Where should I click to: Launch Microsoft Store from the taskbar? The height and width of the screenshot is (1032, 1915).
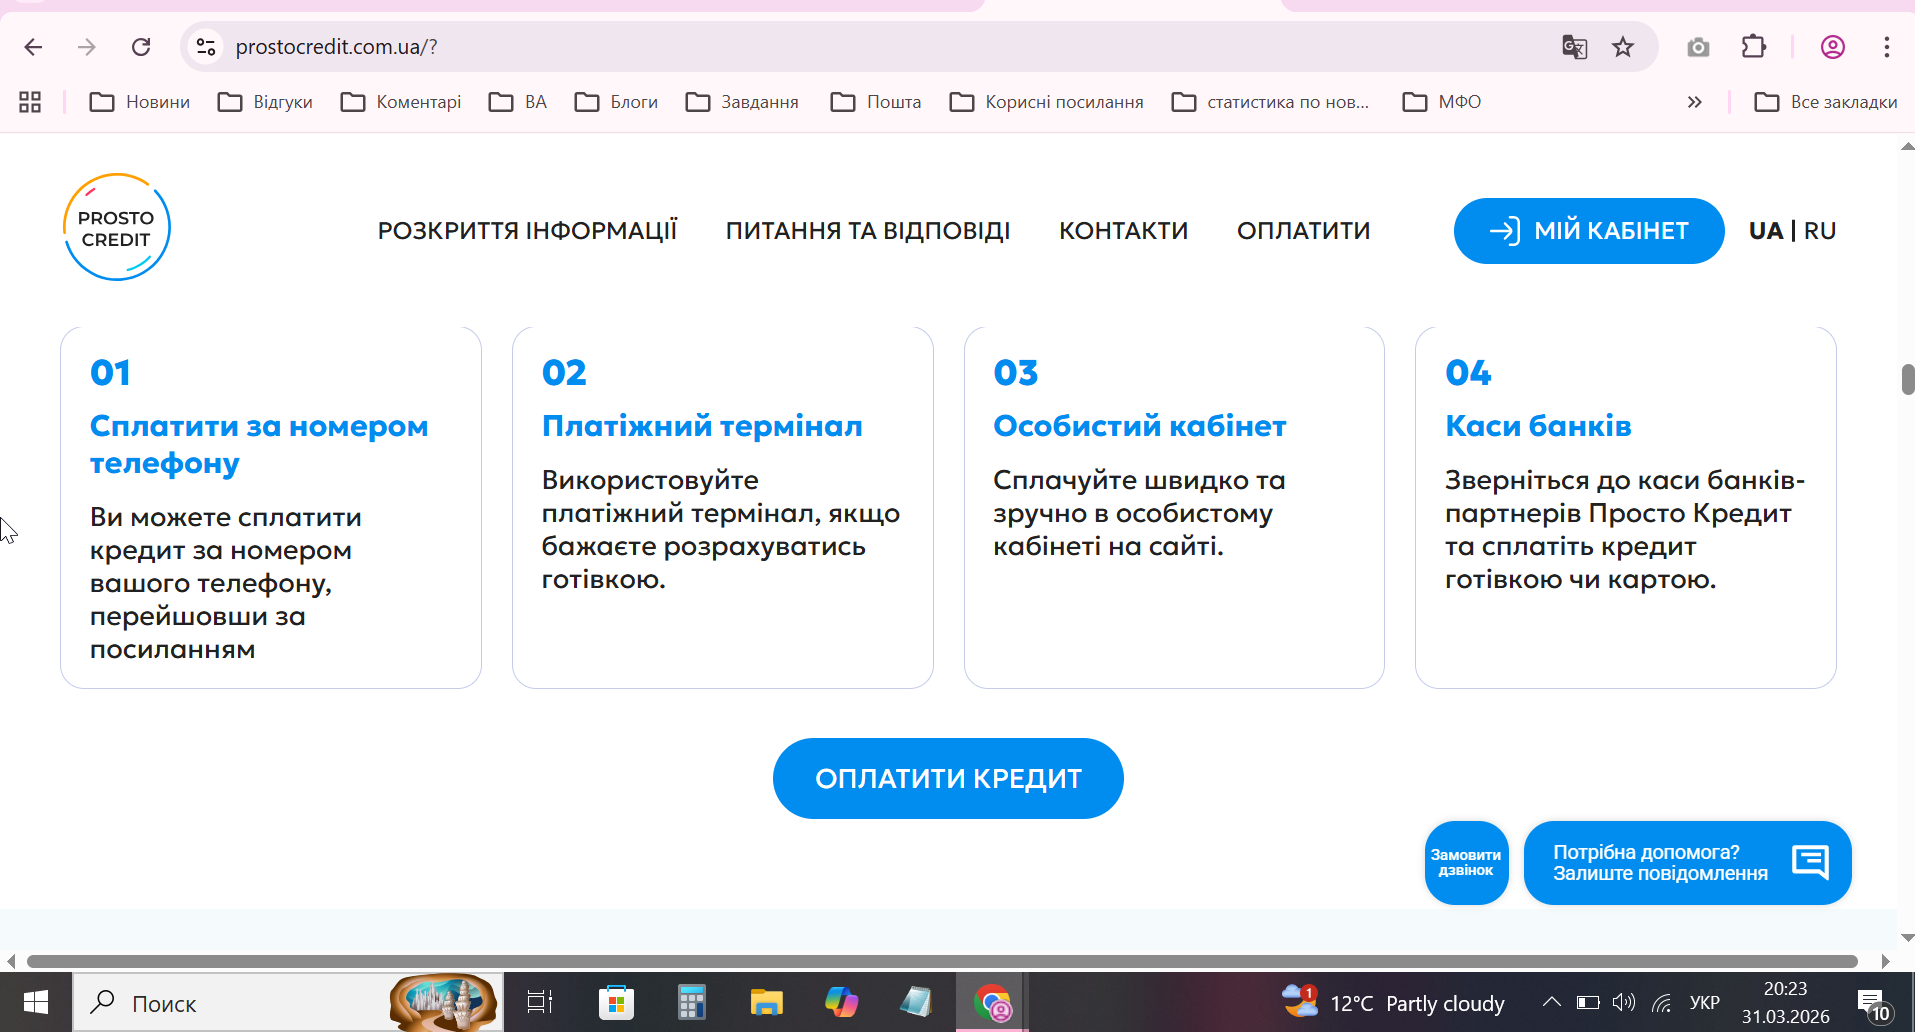[x=616, y=1002]
